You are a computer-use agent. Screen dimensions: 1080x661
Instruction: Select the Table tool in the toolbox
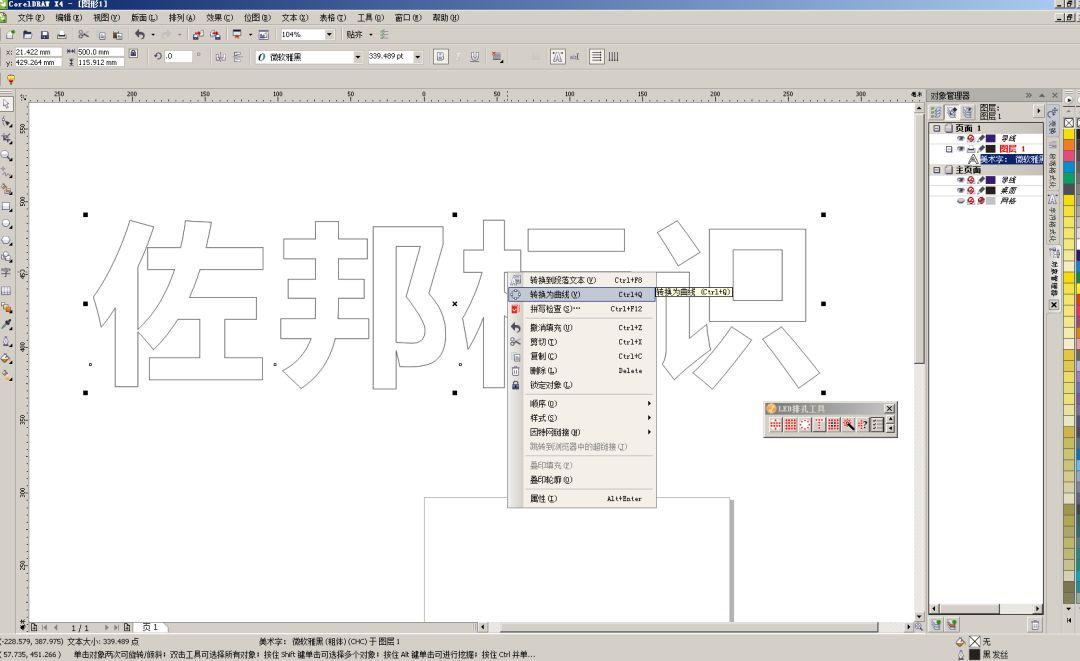pos(6,291)
